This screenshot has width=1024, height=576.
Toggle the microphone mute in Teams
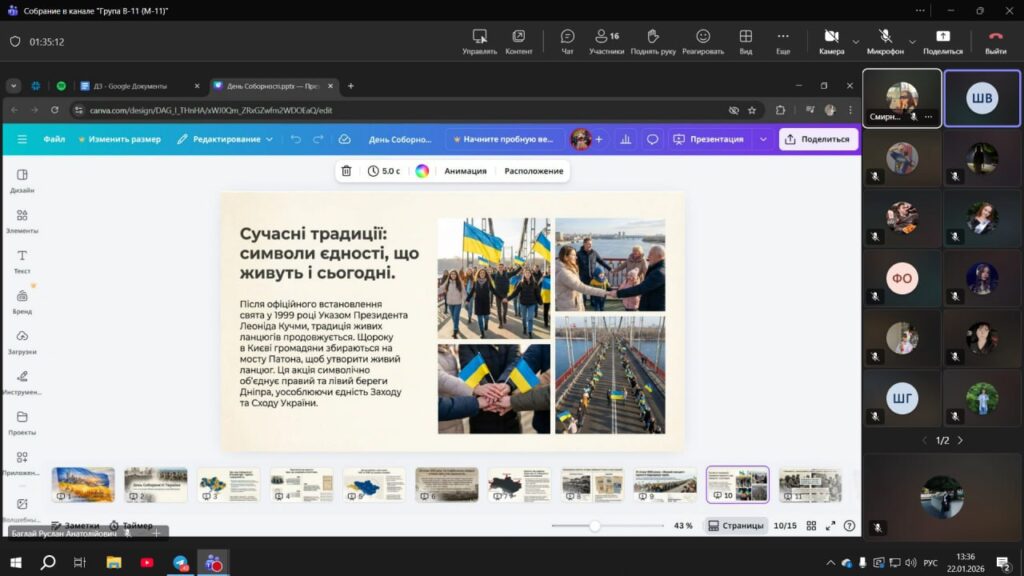tap(885, 41)
